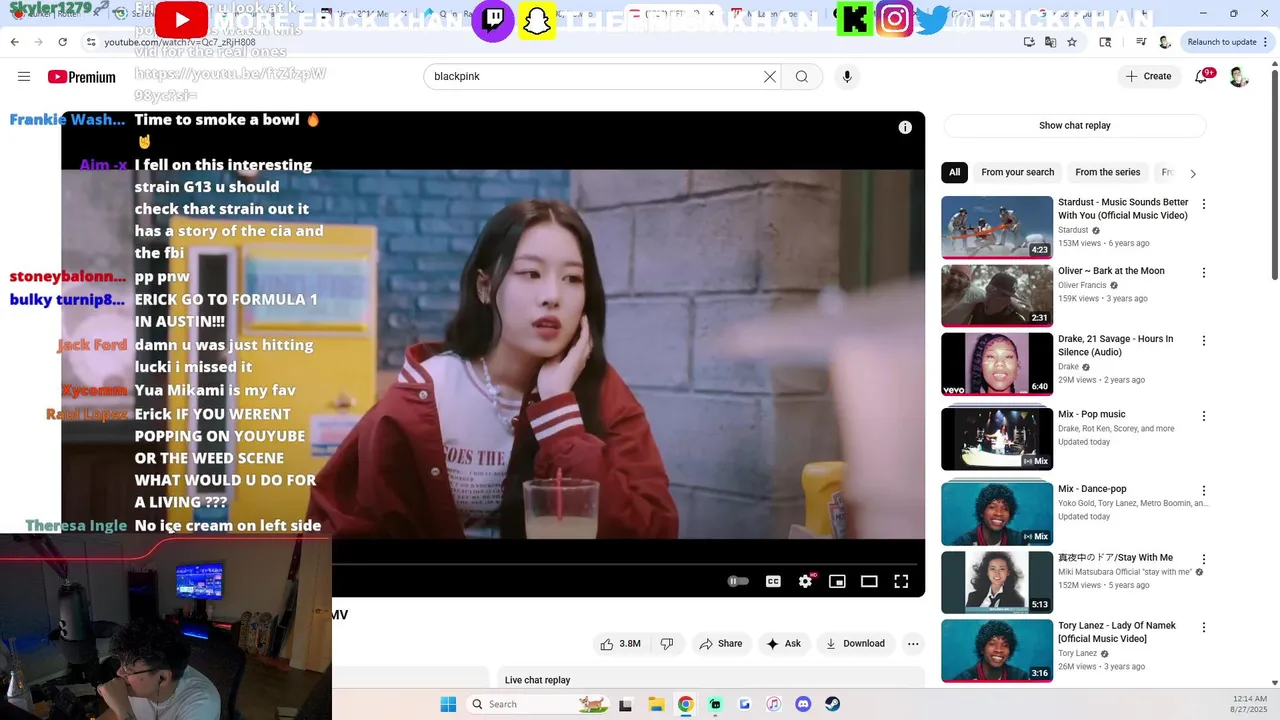Select the From your search chip
This screenshot has height=720, width=1280.
click(x=1017, y=172)
